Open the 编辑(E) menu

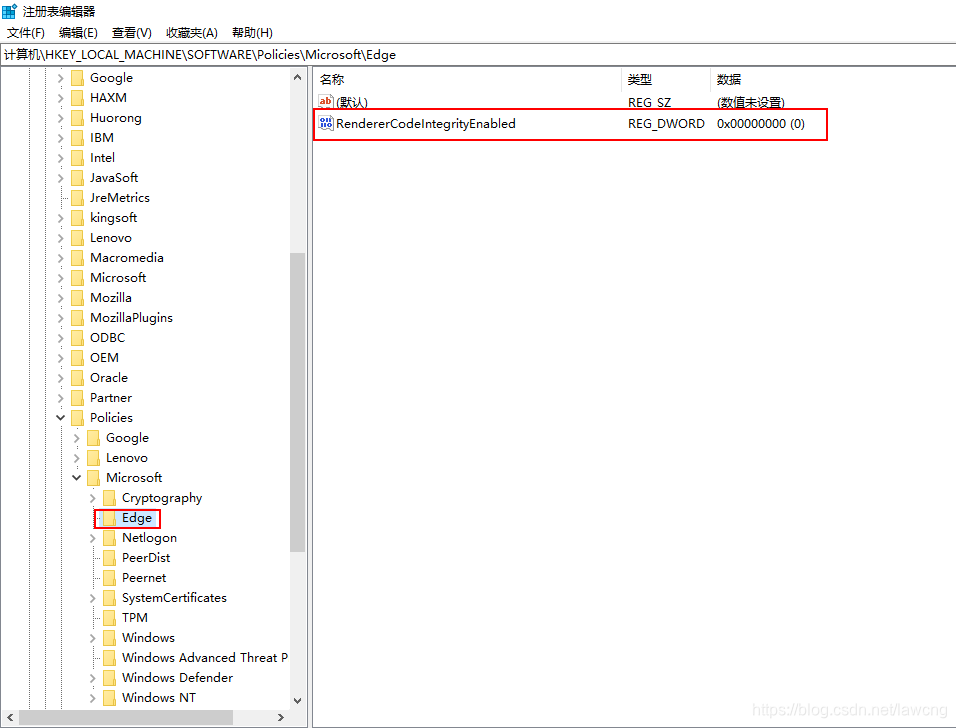(x=78, y=33)
